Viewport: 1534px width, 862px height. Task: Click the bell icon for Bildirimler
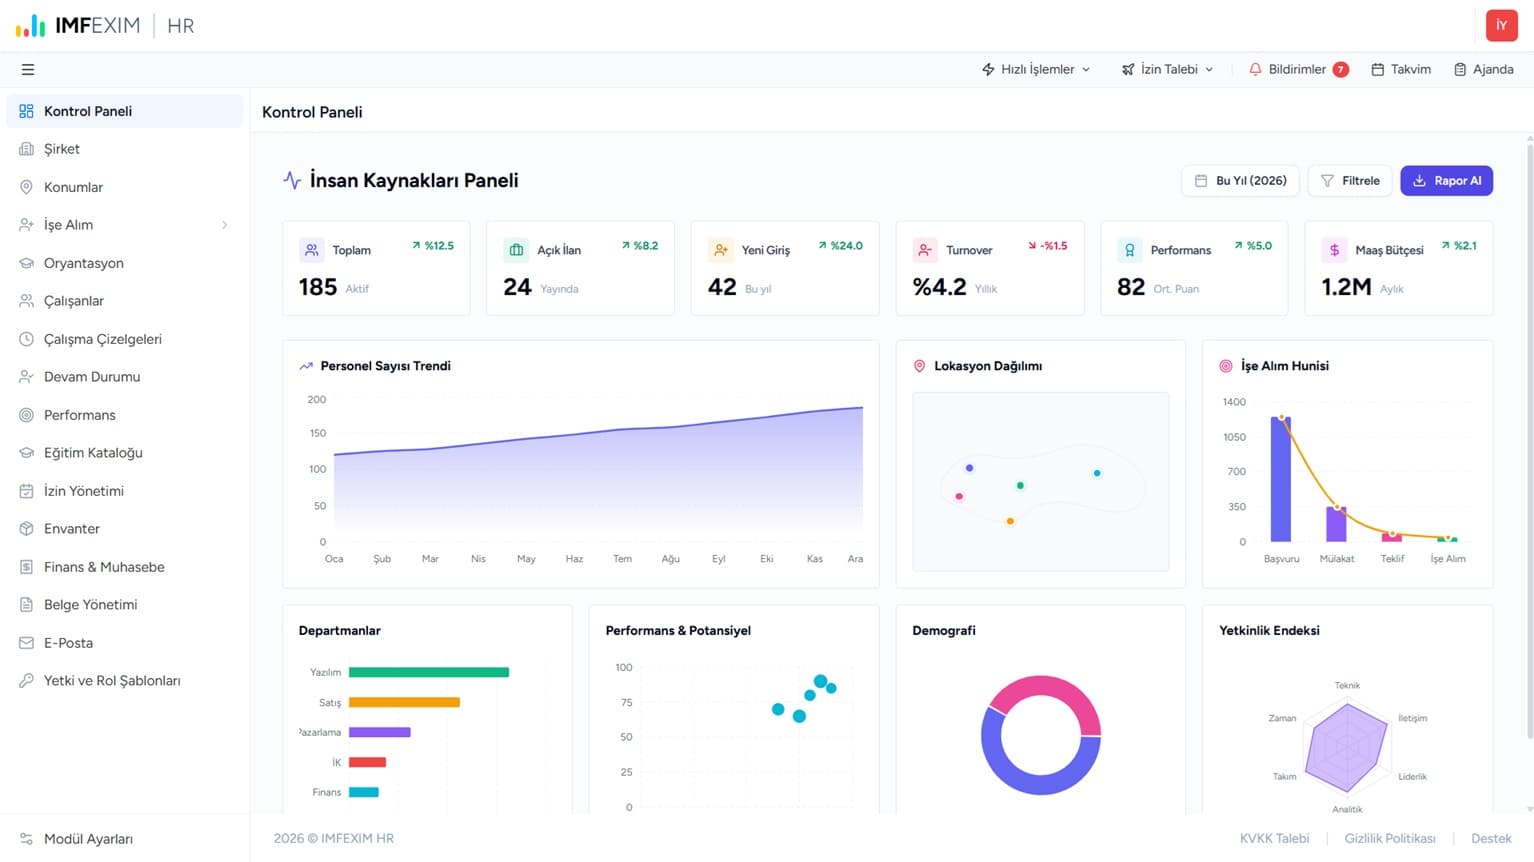(1255, 69)
